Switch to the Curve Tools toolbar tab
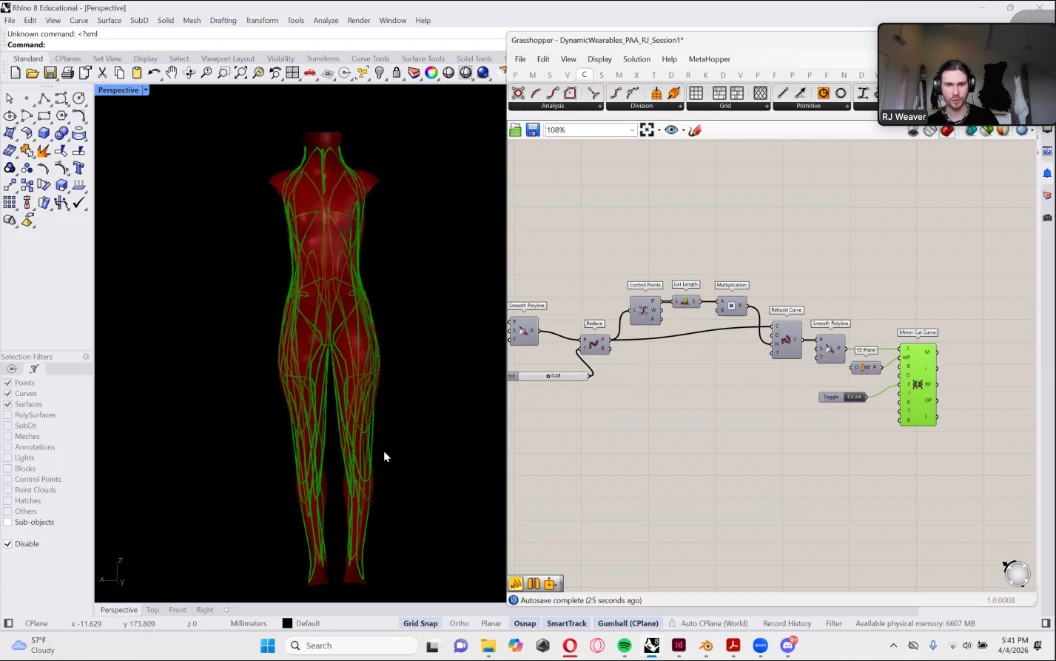Image resolution: width=1056 pixels, height=661 pixels. 369,59
